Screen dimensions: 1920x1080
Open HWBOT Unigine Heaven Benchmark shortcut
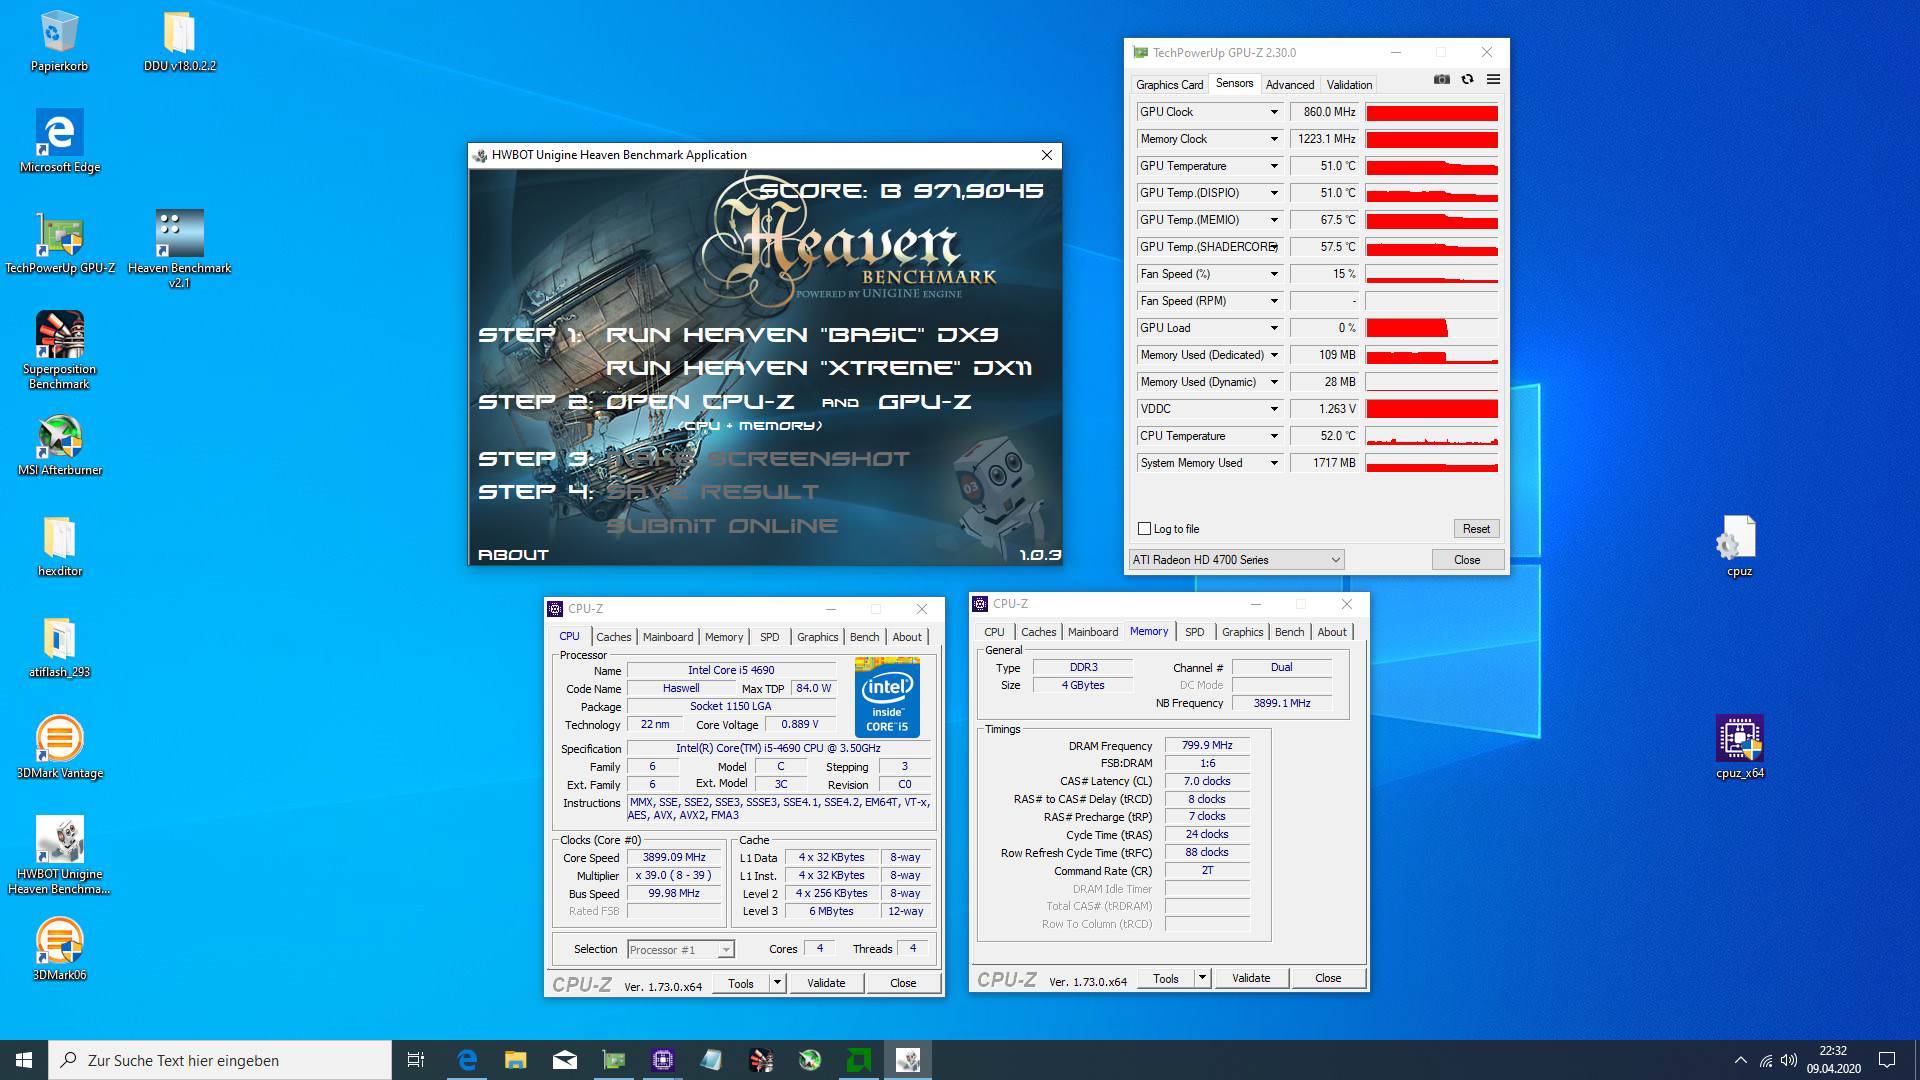[x=59, y=855]
